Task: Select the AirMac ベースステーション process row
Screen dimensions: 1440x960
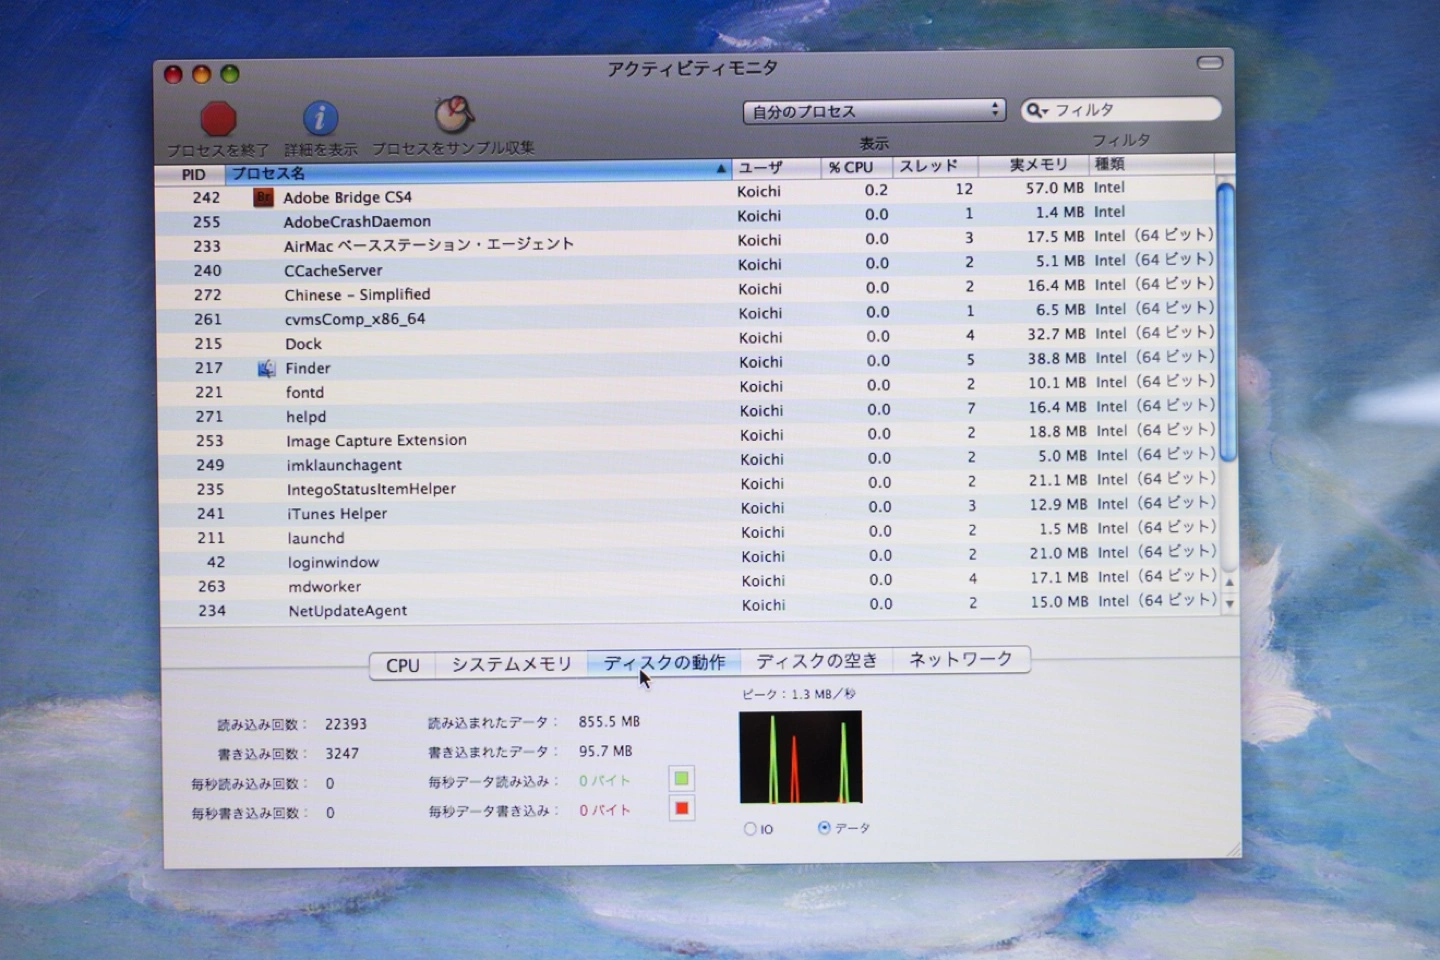Action: (687, 242)
